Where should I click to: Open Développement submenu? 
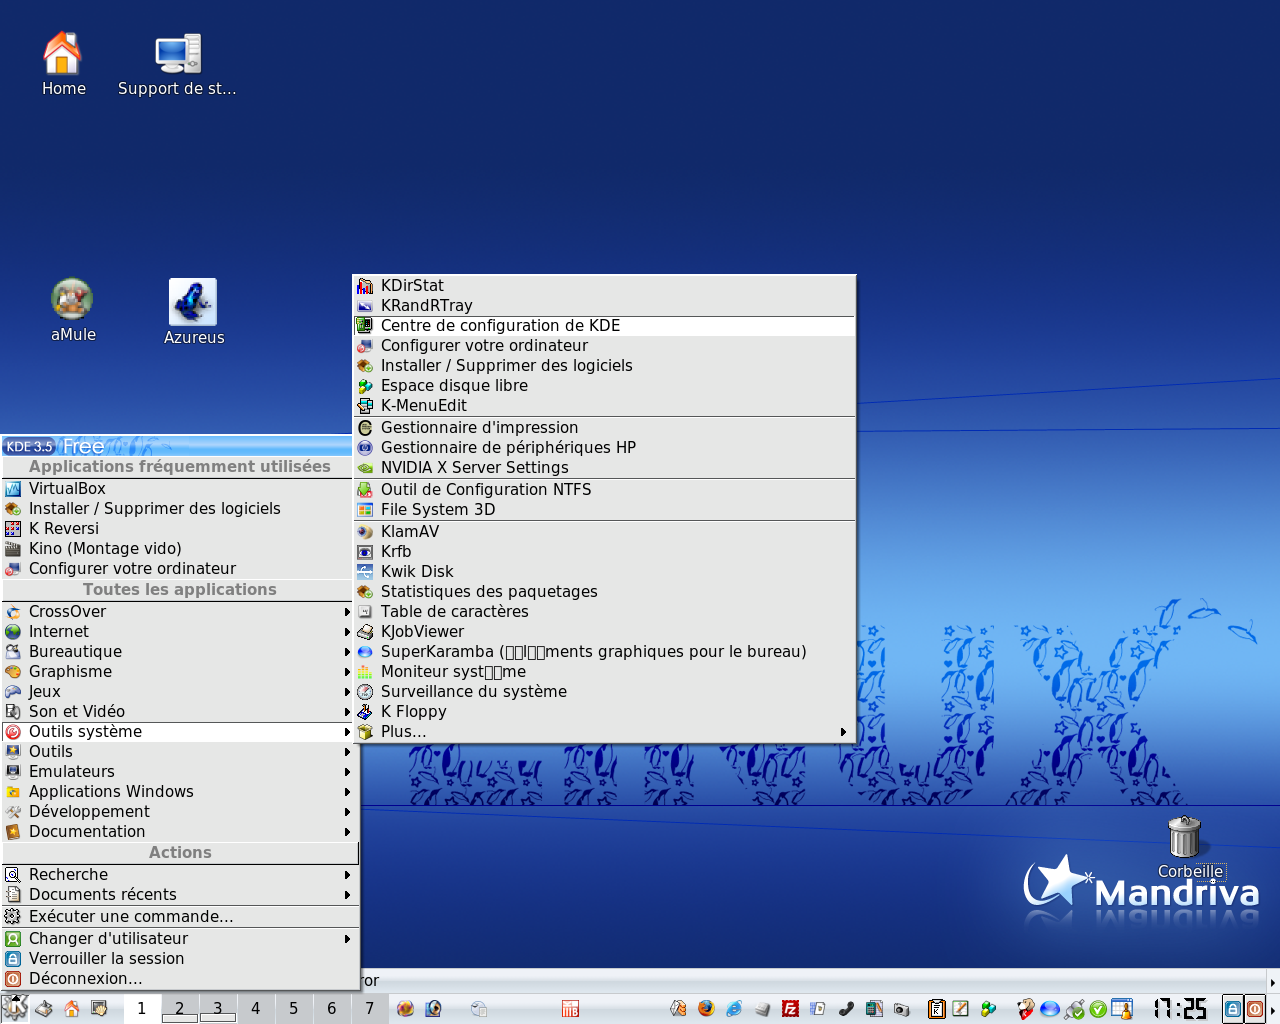point(179,812)
